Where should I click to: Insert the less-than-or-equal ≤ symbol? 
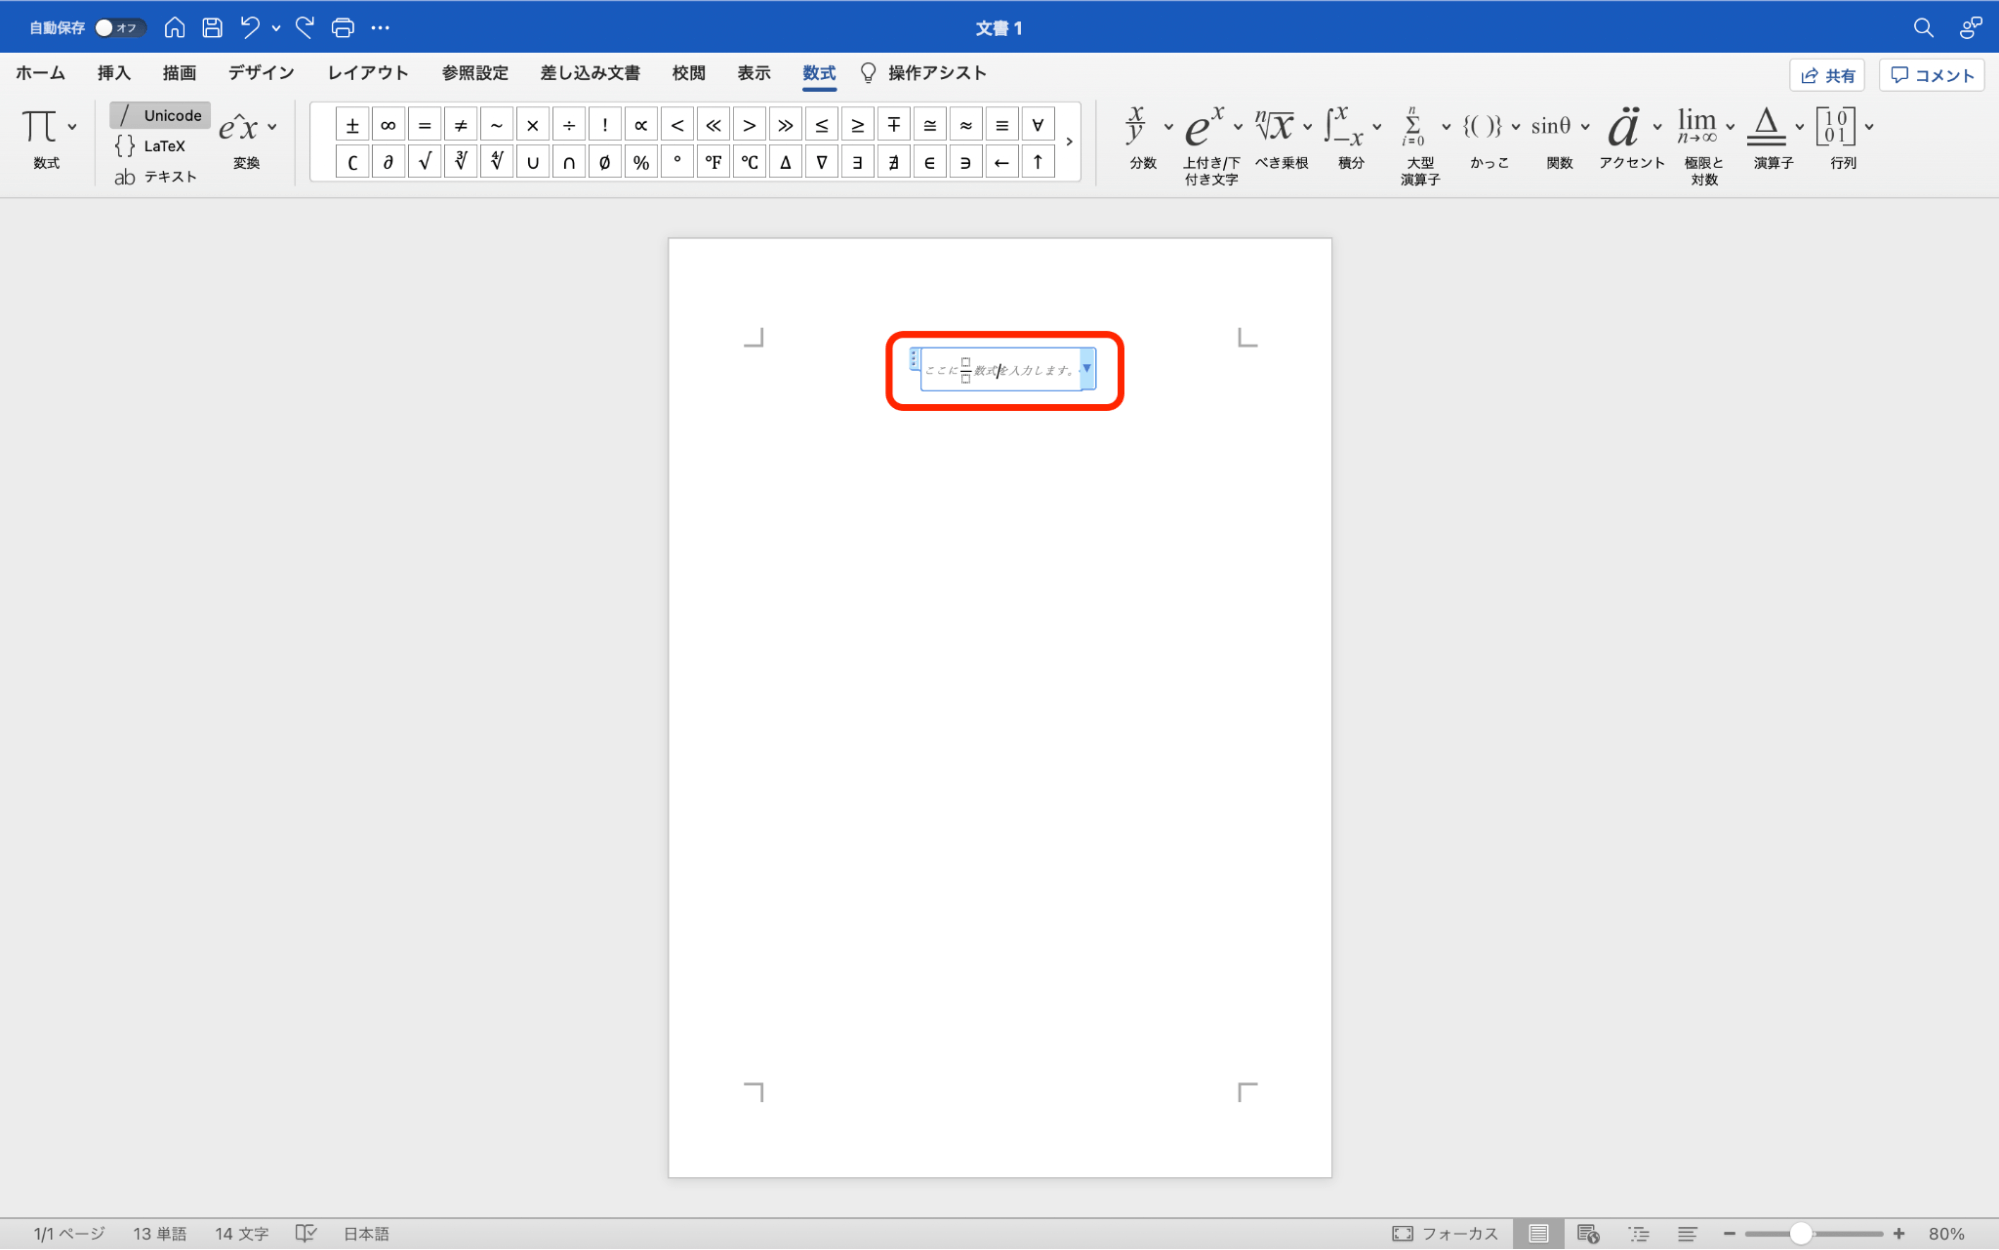click(821, 125)
